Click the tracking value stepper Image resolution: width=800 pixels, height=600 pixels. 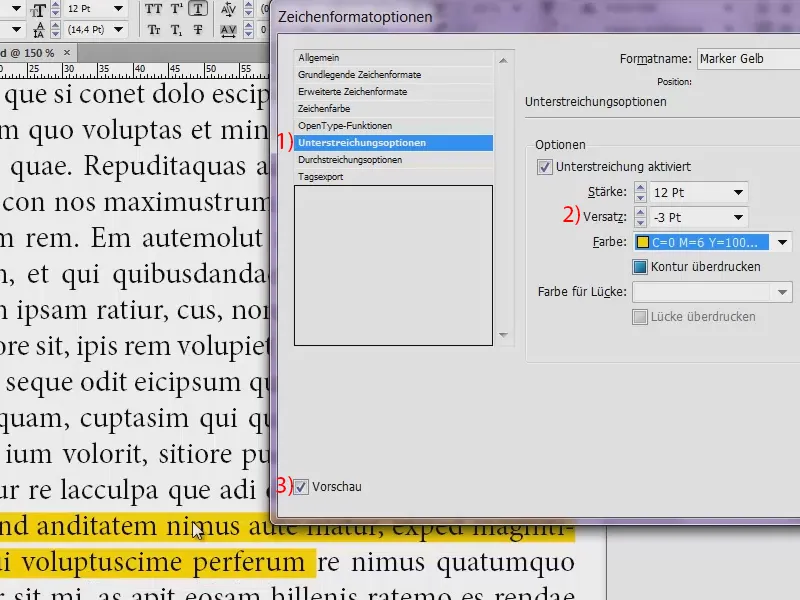pos(248,30)
